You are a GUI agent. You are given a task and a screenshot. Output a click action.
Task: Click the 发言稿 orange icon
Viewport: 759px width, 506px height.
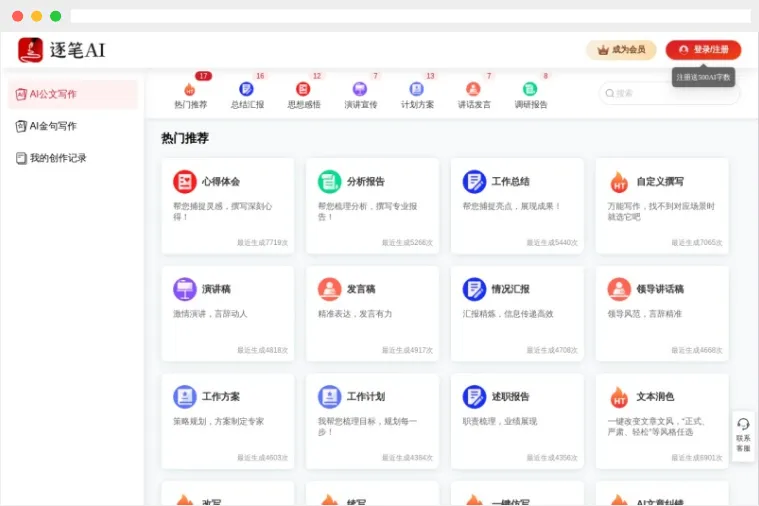330,289
